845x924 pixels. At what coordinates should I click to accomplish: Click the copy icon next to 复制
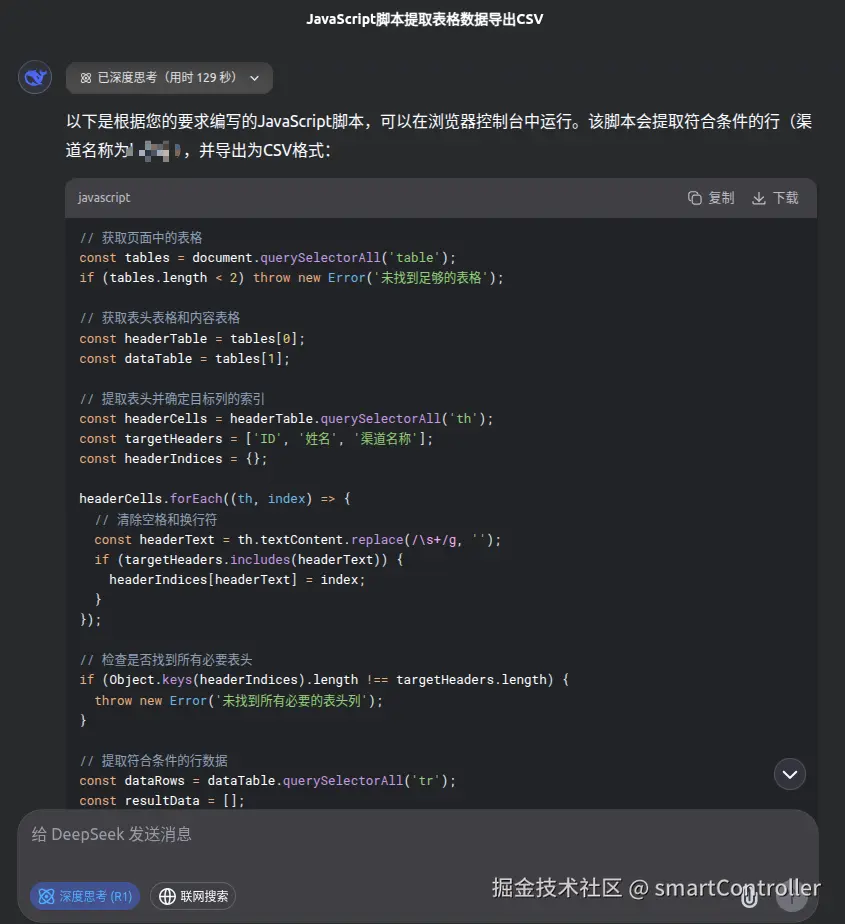[x=695, y=198]
